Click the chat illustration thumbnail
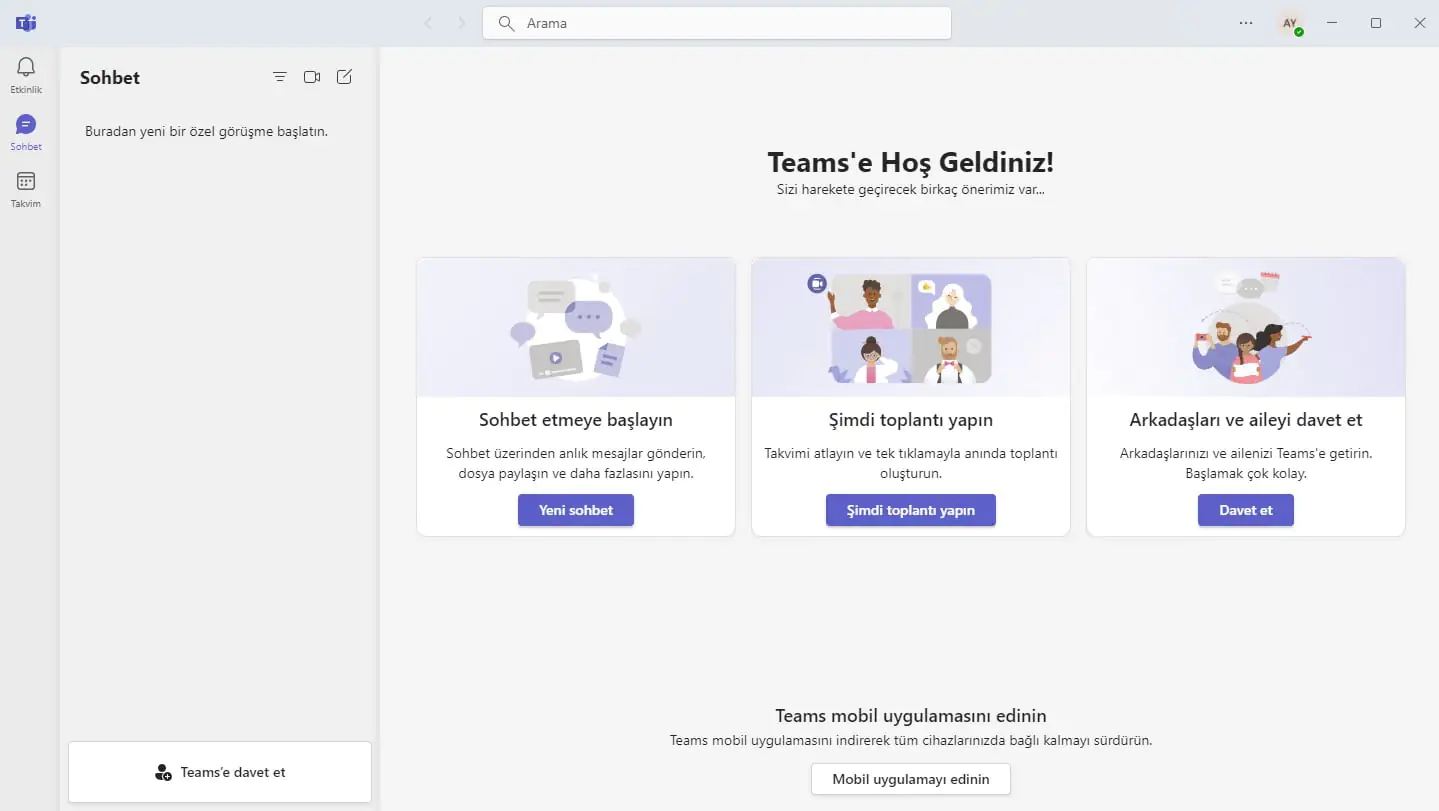This screenshot has height=811, width=1439. tap(576, 328)
